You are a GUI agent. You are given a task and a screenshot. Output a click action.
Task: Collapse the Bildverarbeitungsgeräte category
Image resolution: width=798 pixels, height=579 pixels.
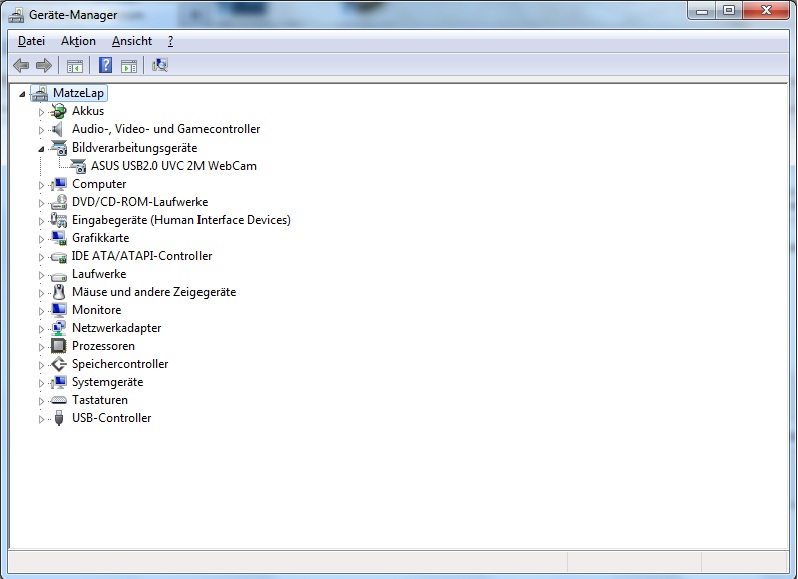click(x=41, y=149)
